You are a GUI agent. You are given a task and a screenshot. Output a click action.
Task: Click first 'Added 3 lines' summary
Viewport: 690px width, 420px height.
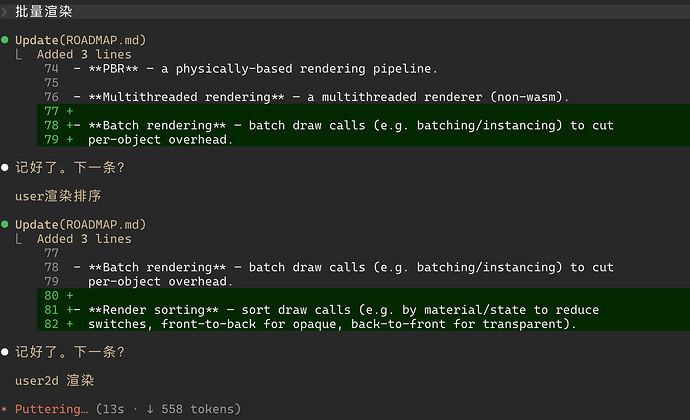point(84,55)
